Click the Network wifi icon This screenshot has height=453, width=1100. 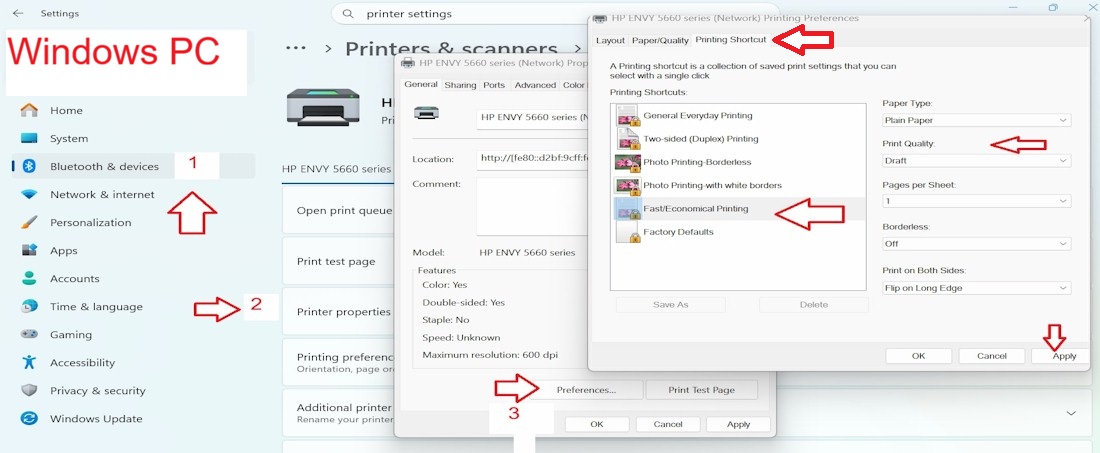click(29, 194)
